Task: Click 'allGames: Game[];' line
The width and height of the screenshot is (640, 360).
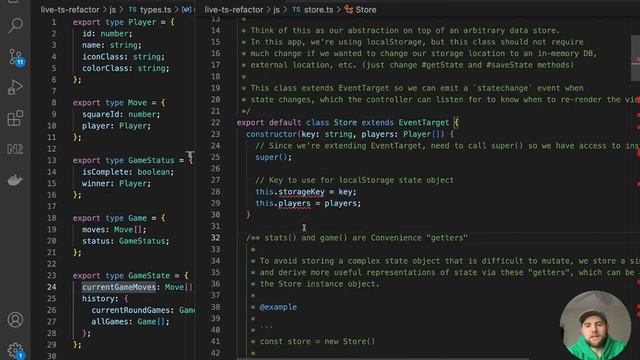Action: tap(130, 322)
